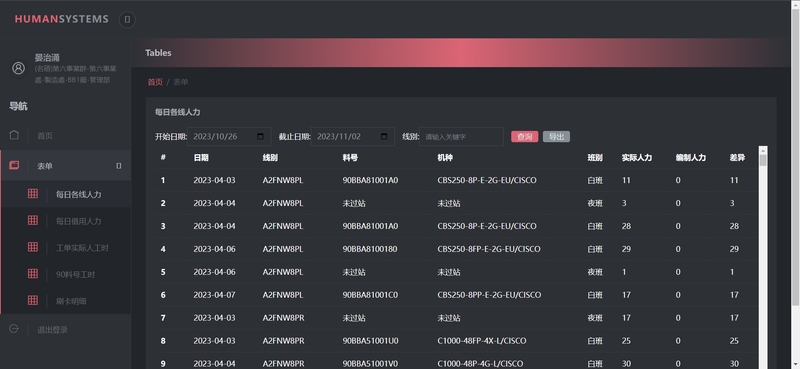The image size is (800, 369).
Task: Click the logout icon beside 退出登录
Action: coord(14,329)
